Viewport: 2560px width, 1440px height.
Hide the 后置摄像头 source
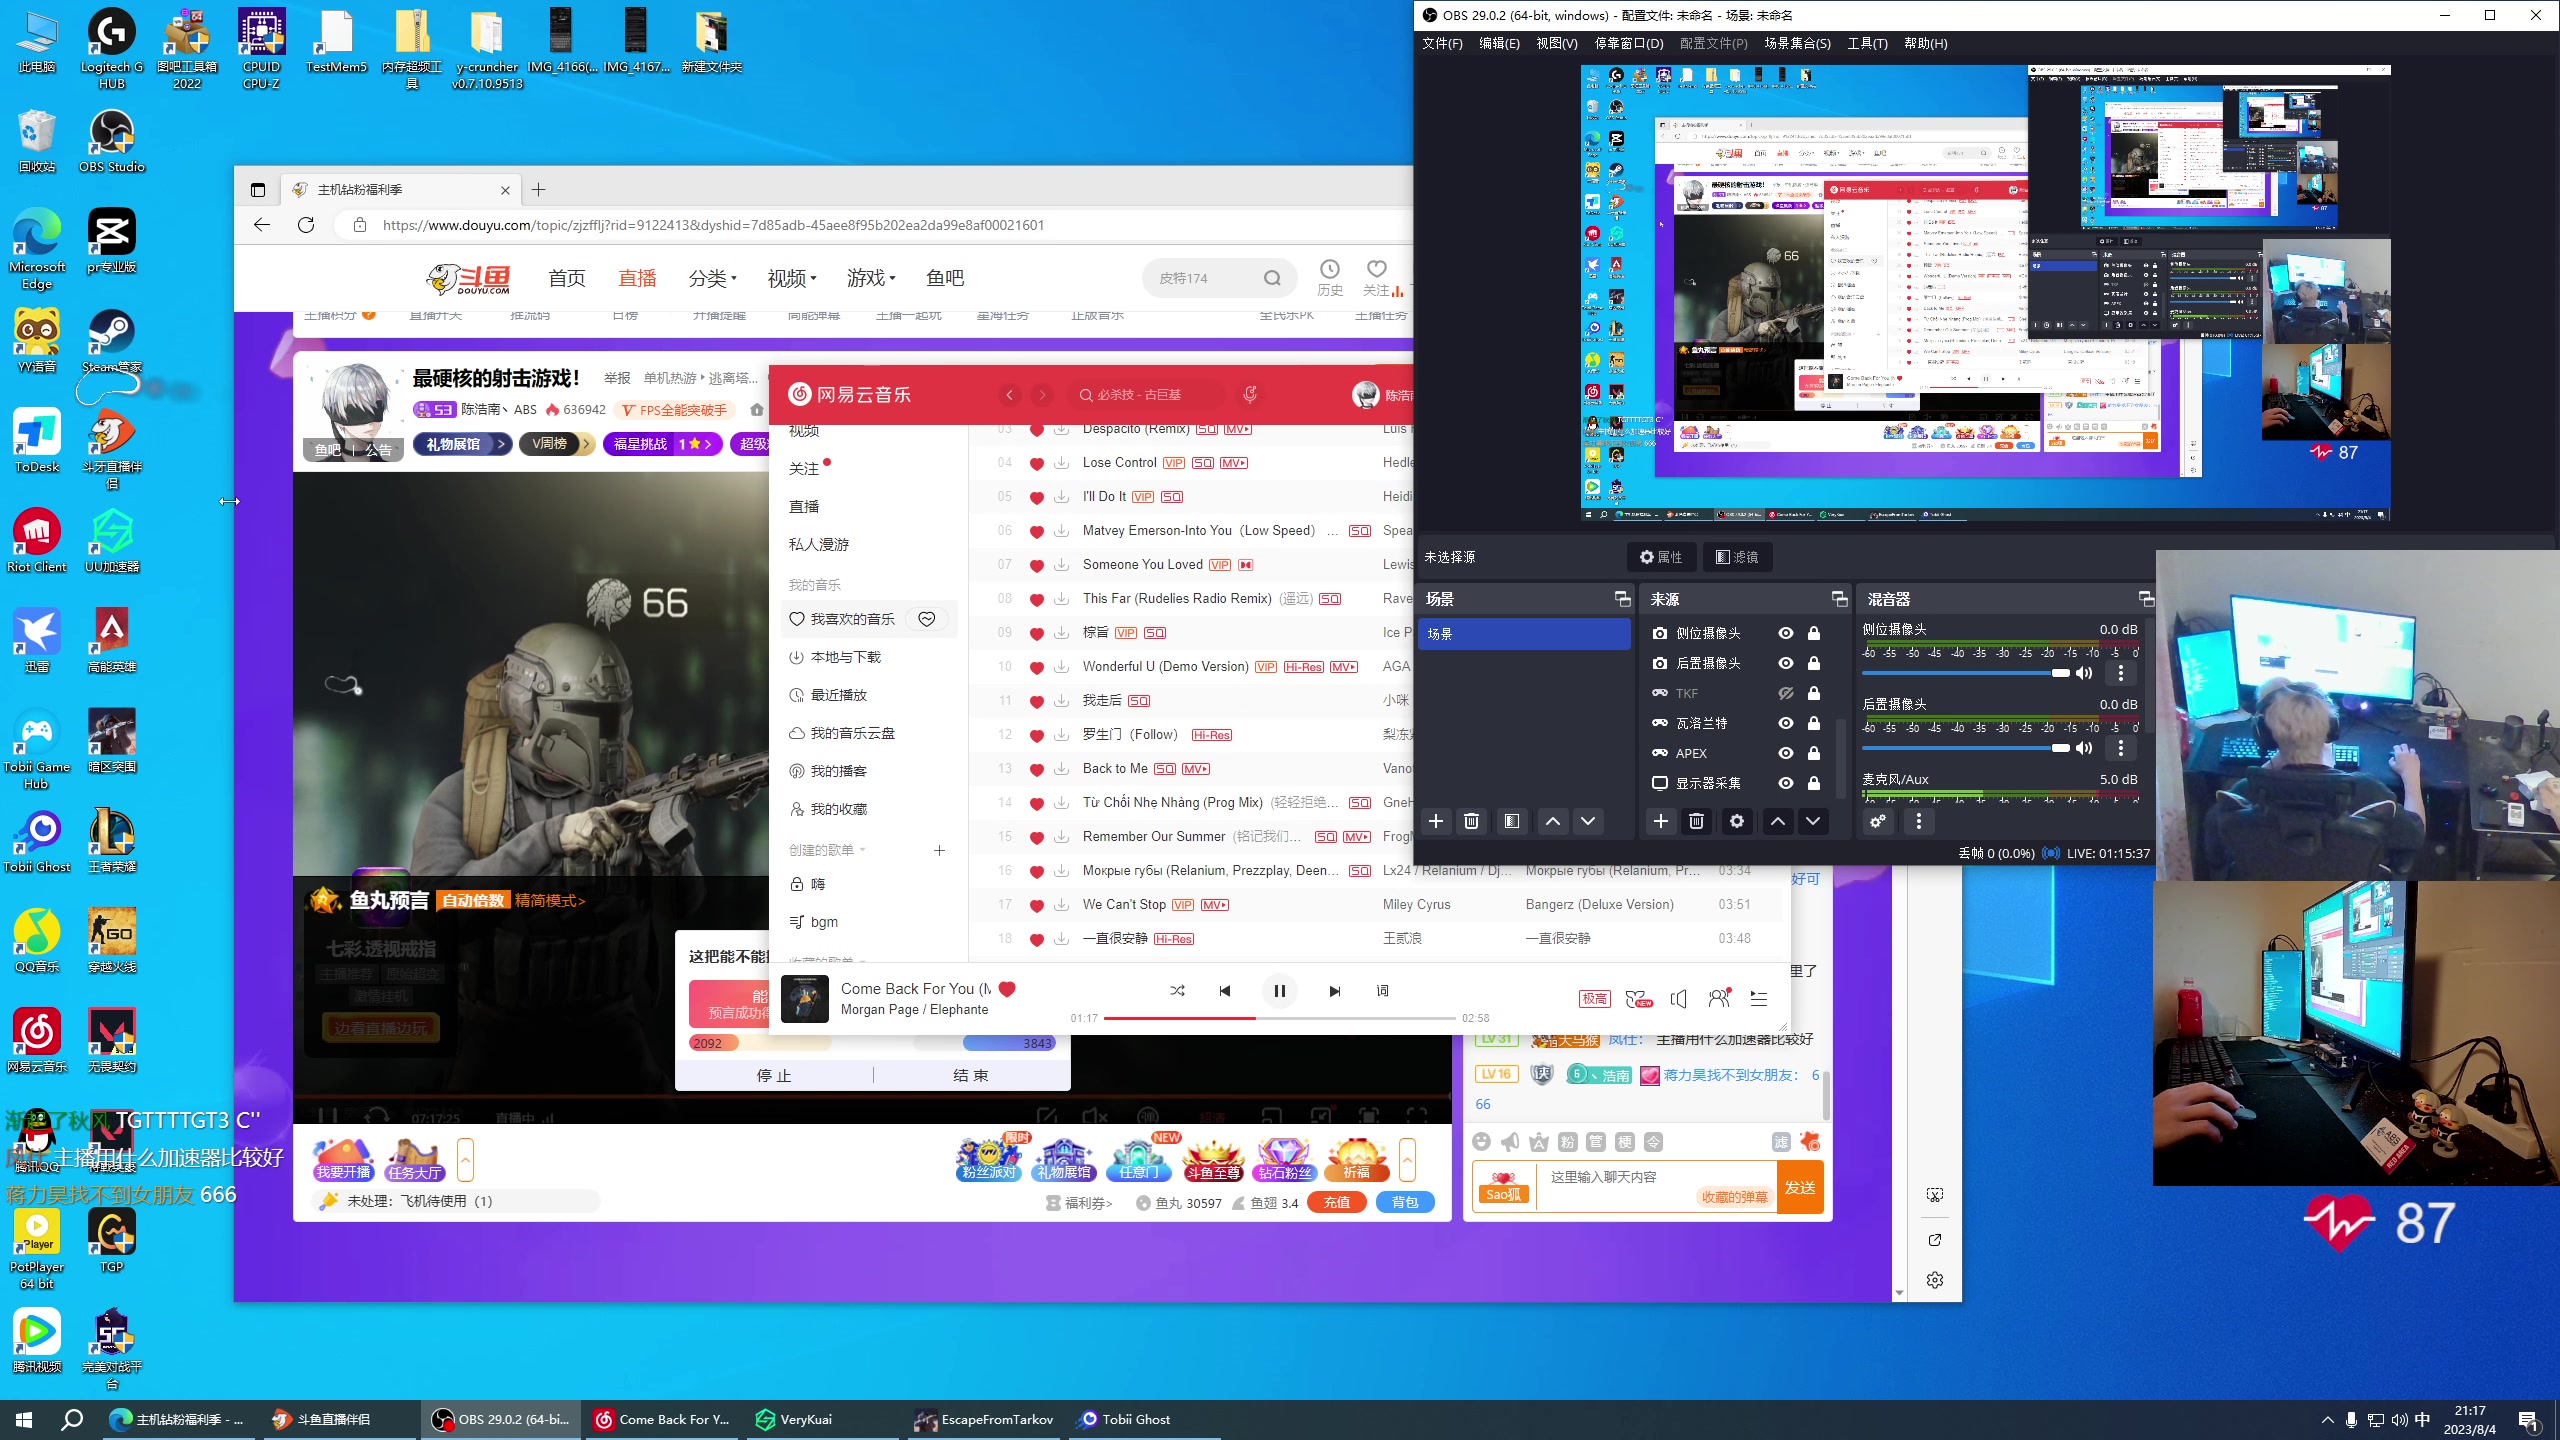click(x=1786, y=663)
